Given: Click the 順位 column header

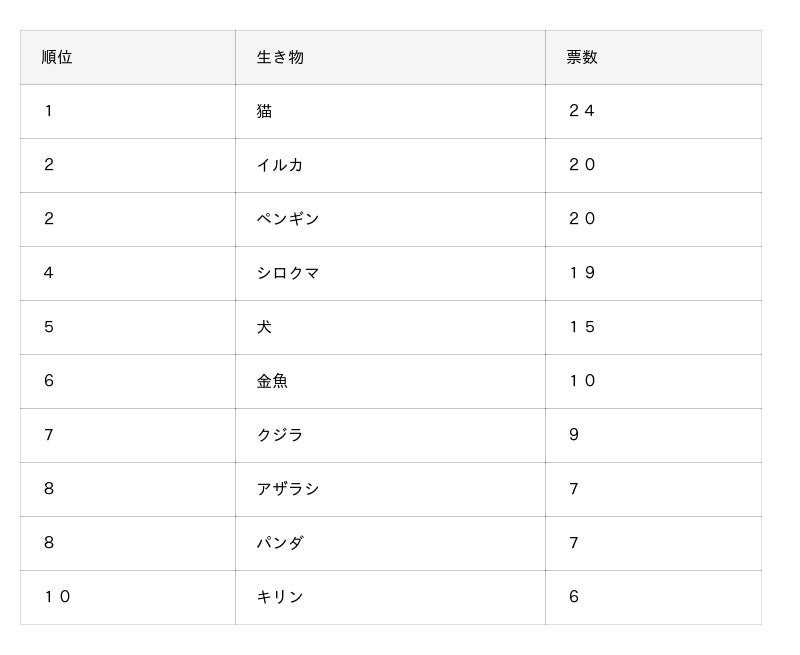Looking at the screenshot, I should point(57,57).
